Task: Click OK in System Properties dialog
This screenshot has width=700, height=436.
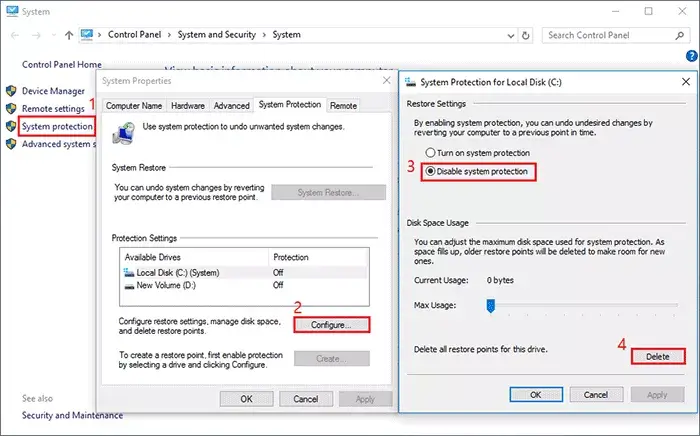Action: click(x=246, y=399)
